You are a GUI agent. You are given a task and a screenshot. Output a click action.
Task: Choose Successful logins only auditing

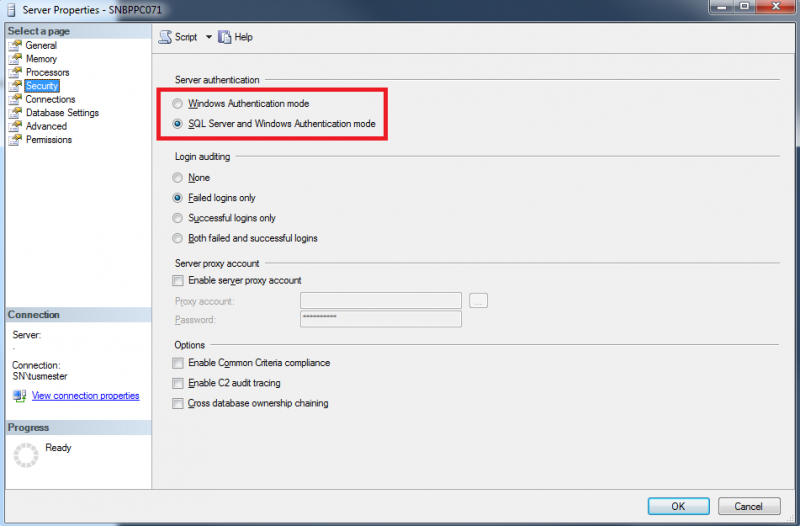coord(177,218)
